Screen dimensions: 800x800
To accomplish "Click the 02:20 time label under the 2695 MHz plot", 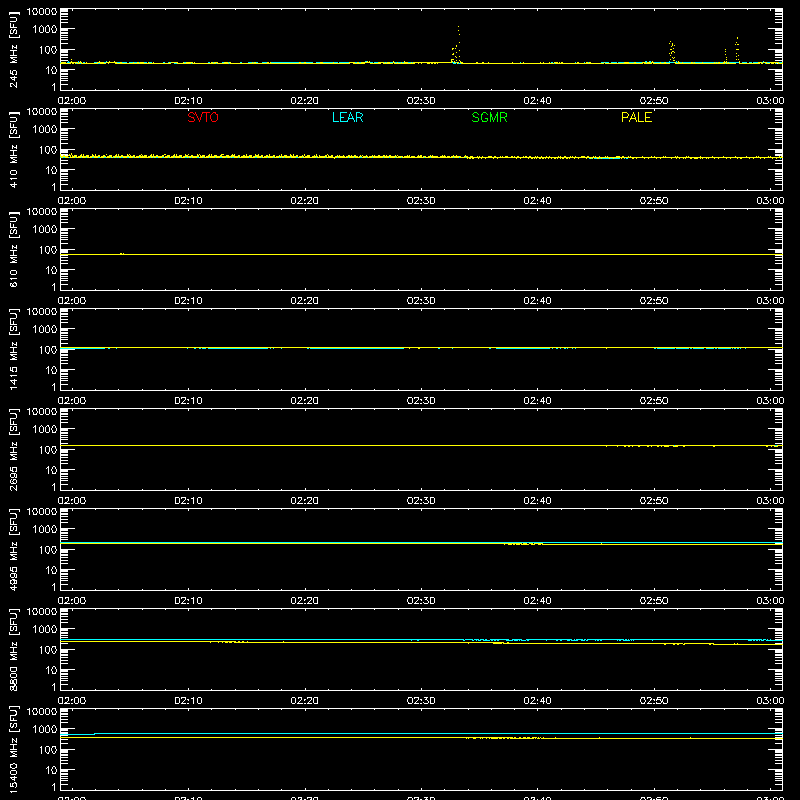I will pos(305,501).
